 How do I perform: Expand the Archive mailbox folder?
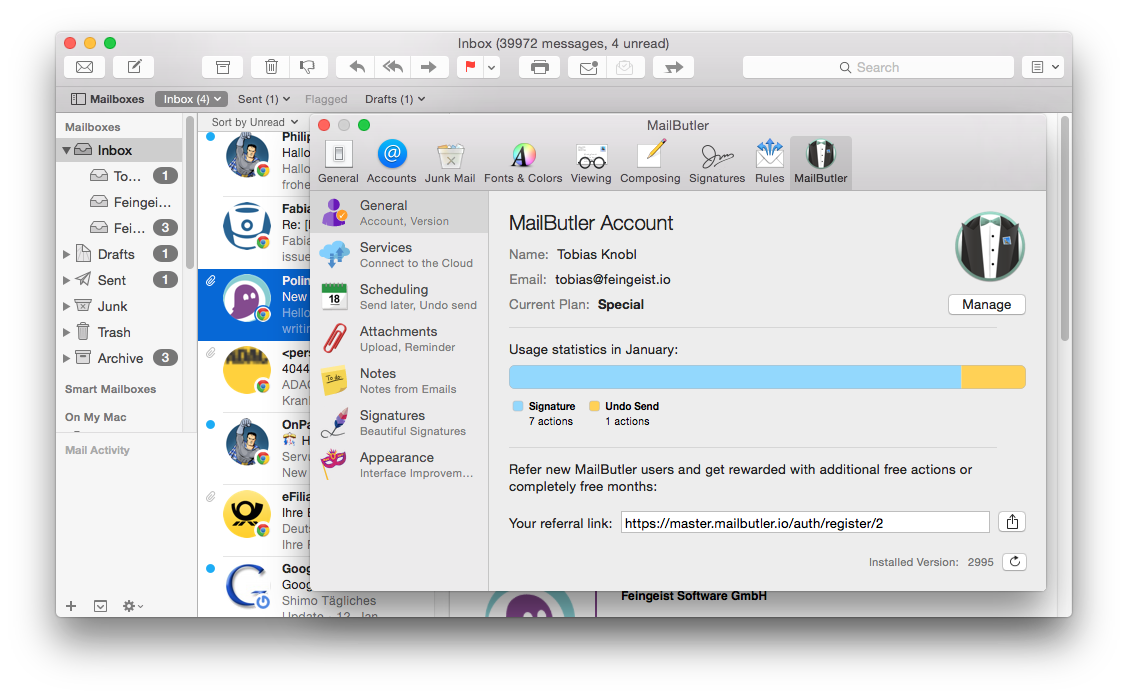pyautogui.click(x=67, y=358)
